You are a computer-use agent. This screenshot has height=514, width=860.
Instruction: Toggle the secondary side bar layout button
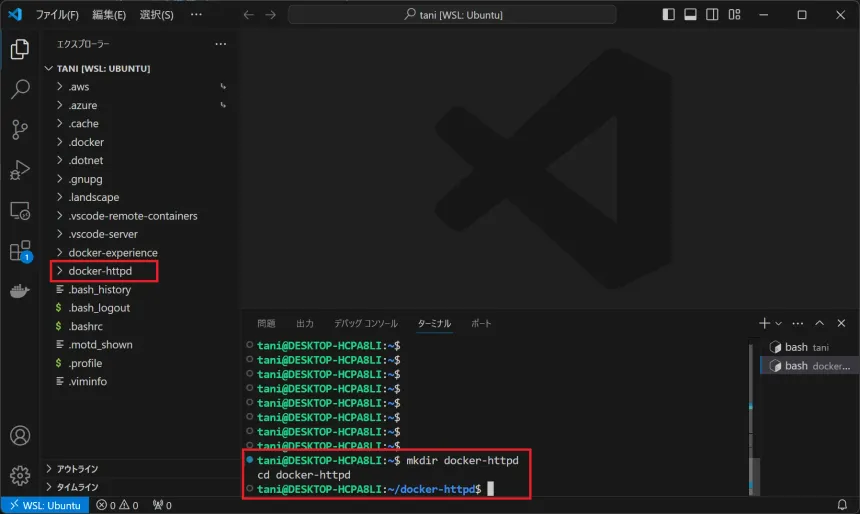(x=713, y=15)
